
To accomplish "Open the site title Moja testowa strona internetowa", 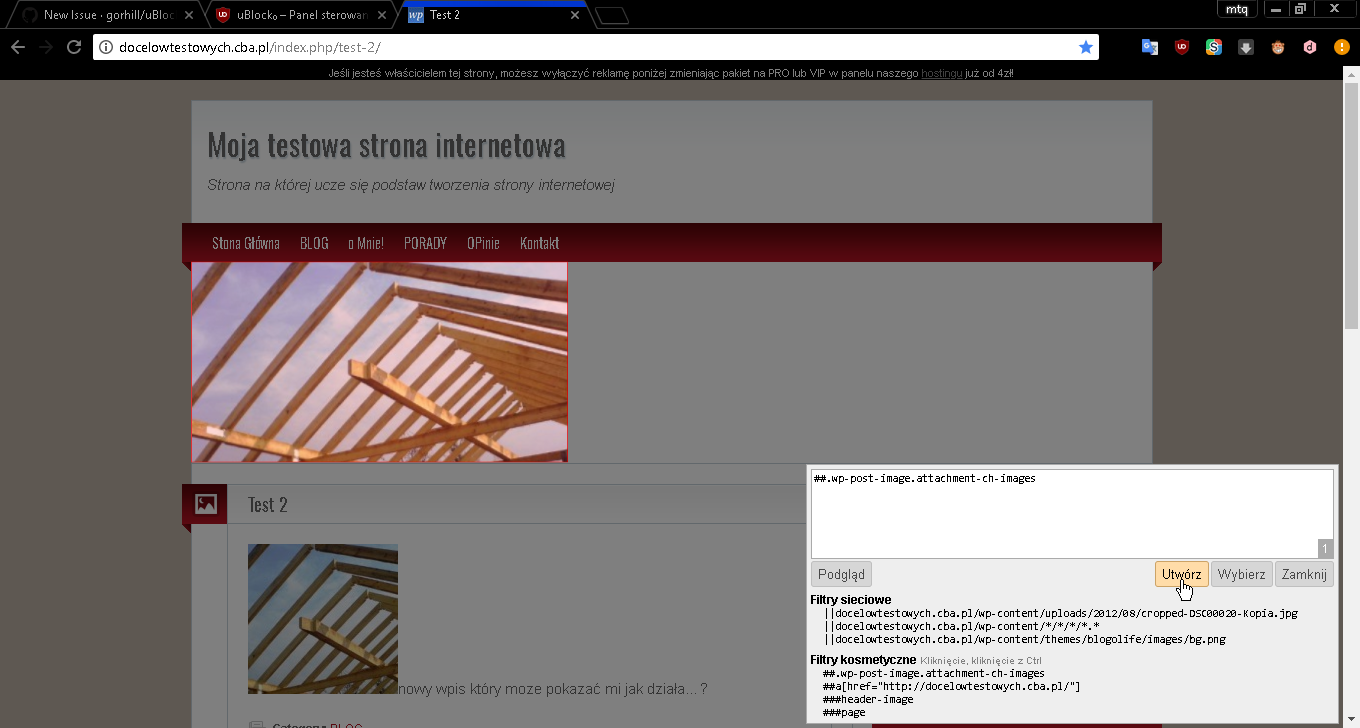I will point(386,145).
